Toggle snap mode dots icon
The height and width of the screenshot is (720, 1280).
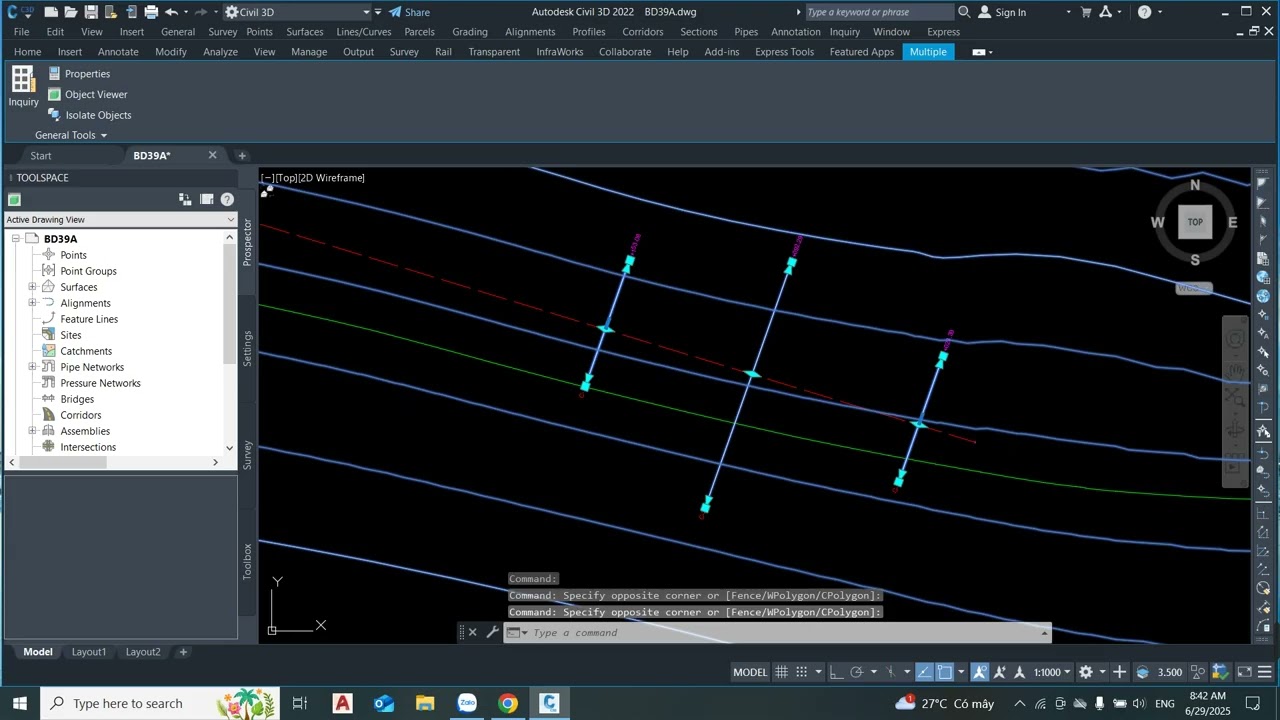point(802,672)
